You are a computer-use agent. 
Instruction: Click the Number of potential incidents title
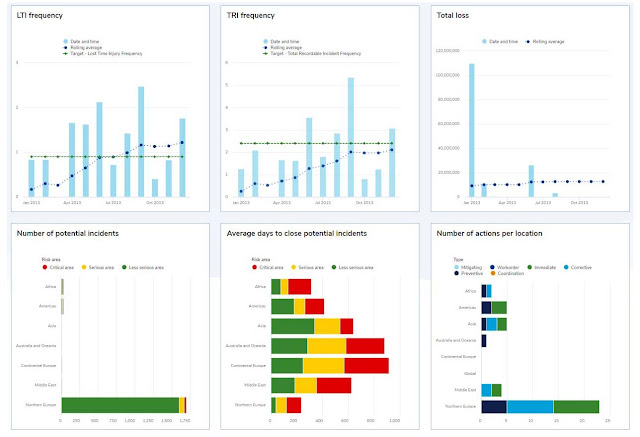tap(68, 233)
